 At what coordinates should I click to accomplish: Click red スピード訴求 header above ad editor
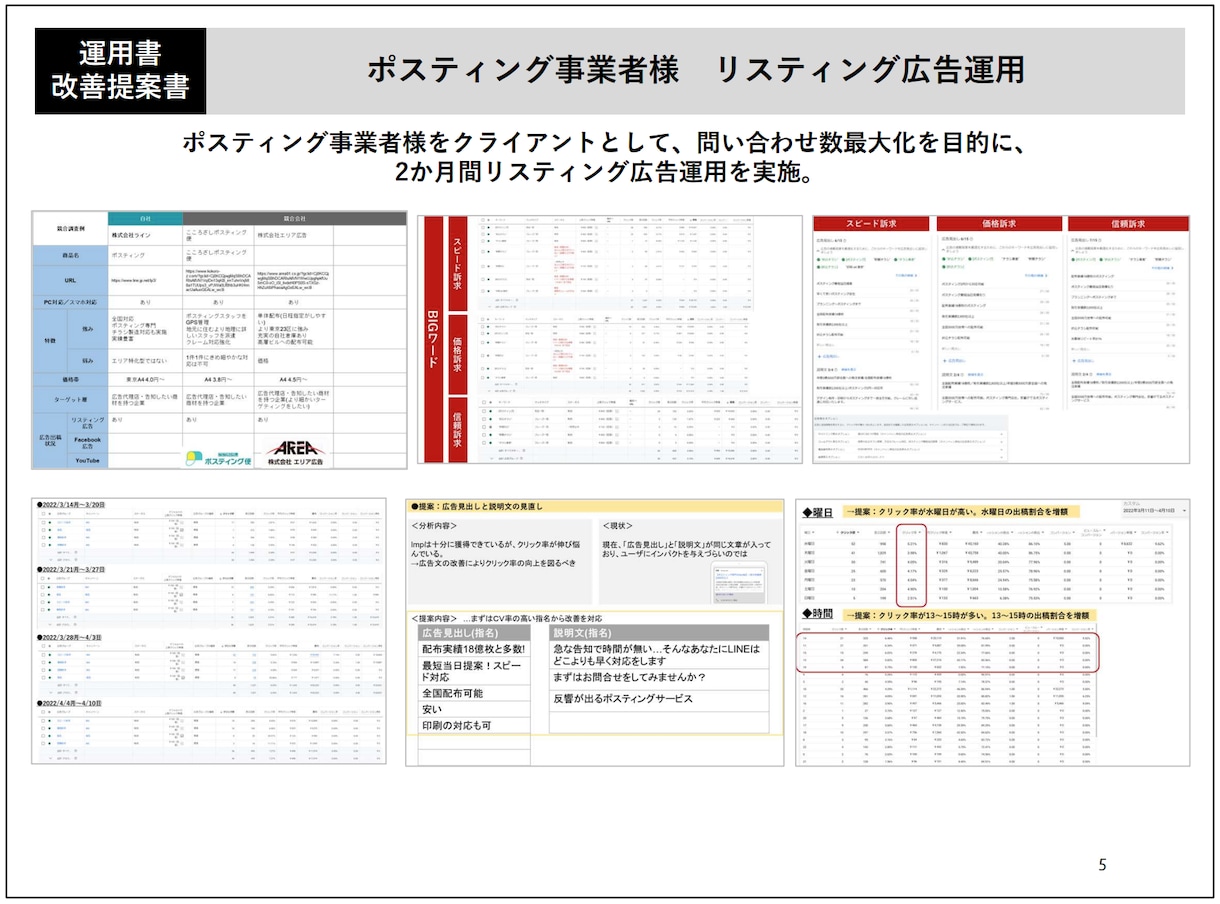click(x=869, y=224)
